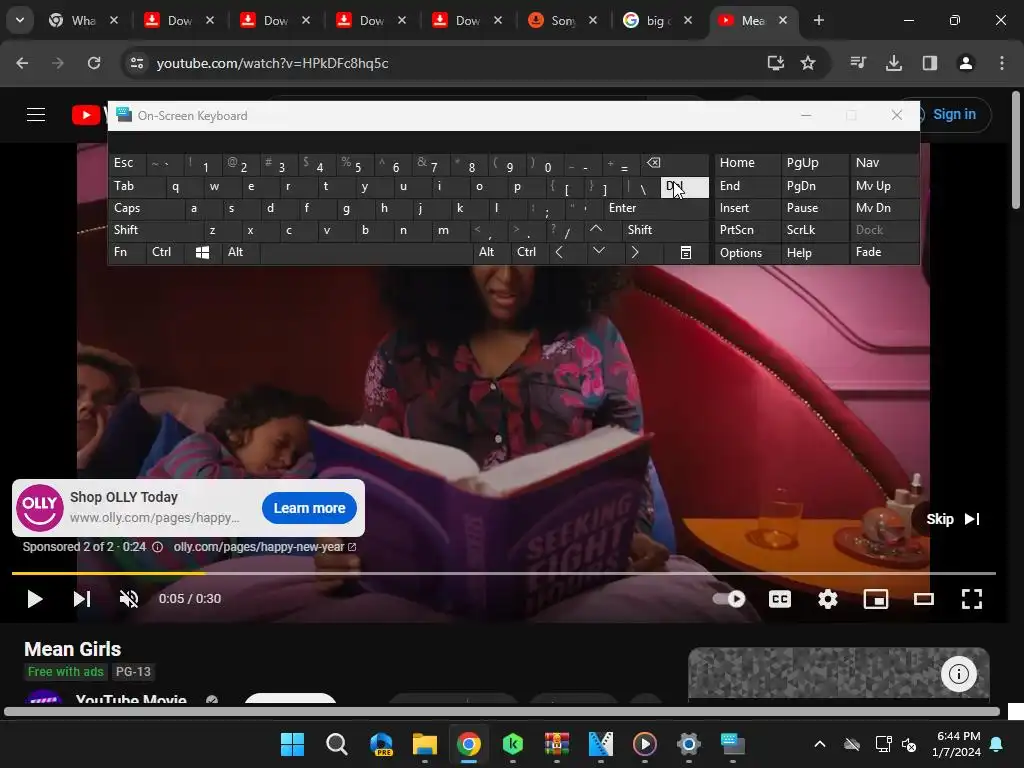
Task: Toggle ScrLk key on On-Screen Keyboard
Action: click(x=814, y=230)
